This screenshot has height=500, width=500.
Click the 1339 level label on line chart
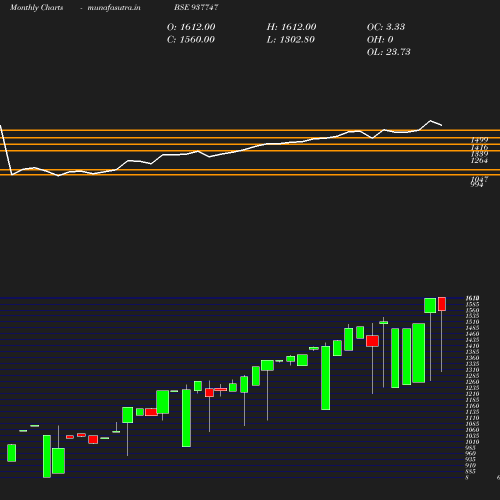[x=479, y=154]
